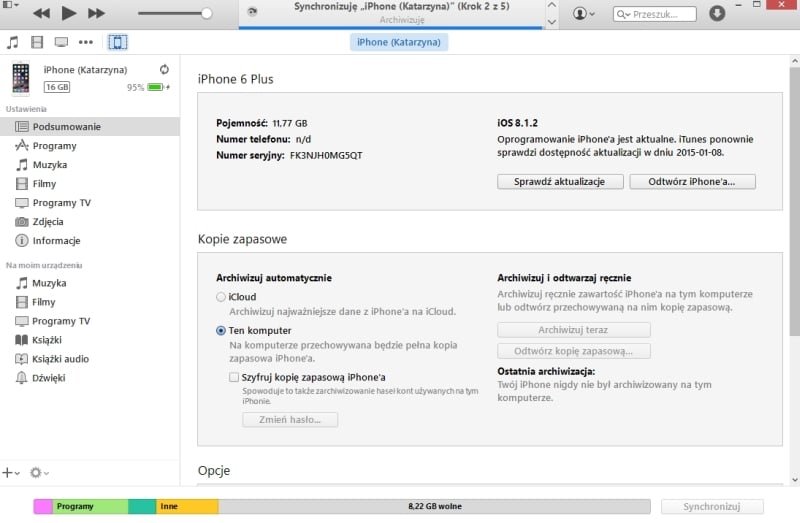Click the main pane vertical scrollbar
Image resolution: width=800 pixels, height=523 pixels.
(x=794, y=201)
